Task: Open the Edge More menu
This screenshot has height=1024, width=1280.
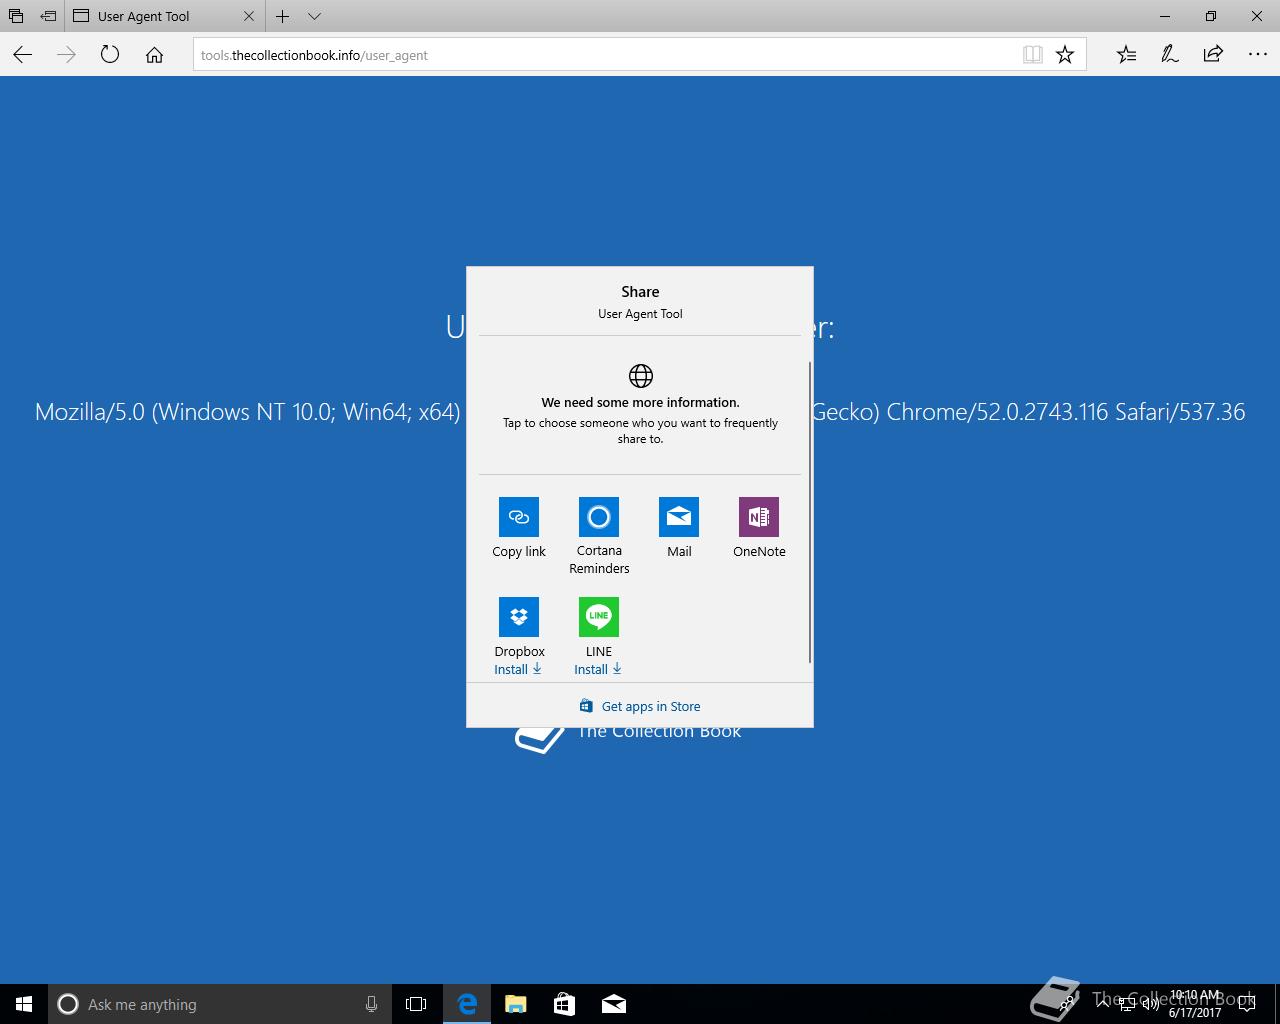Action: 1257,55
